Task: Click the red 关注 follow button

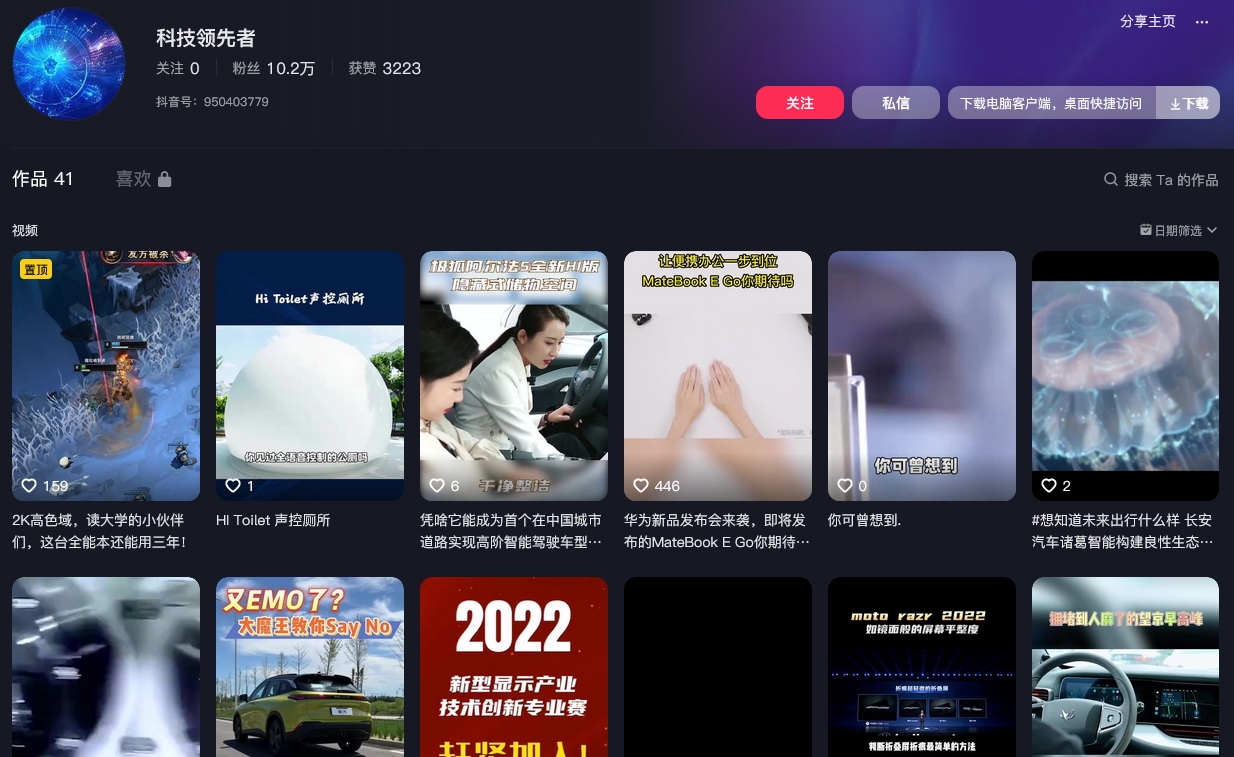Action: coord(800,103)
